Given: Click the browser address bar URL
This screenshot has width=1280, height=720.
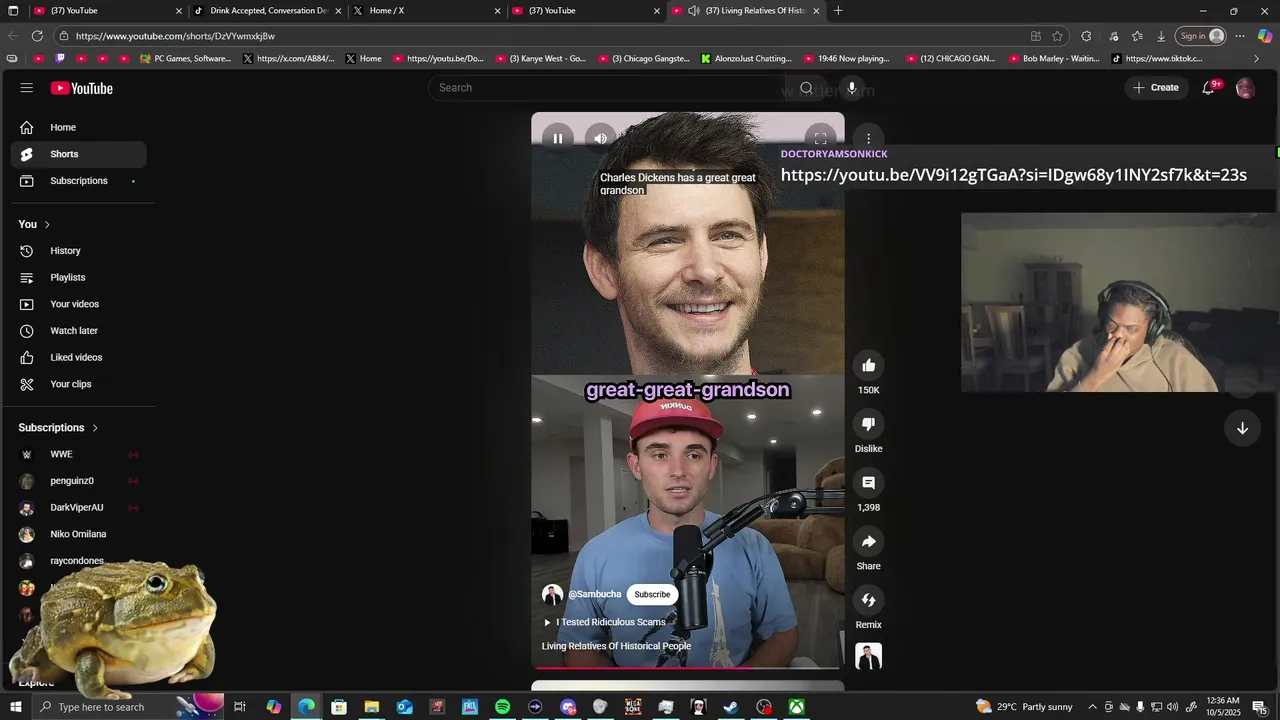Looking at the screenshot, I should pos(175,36).
